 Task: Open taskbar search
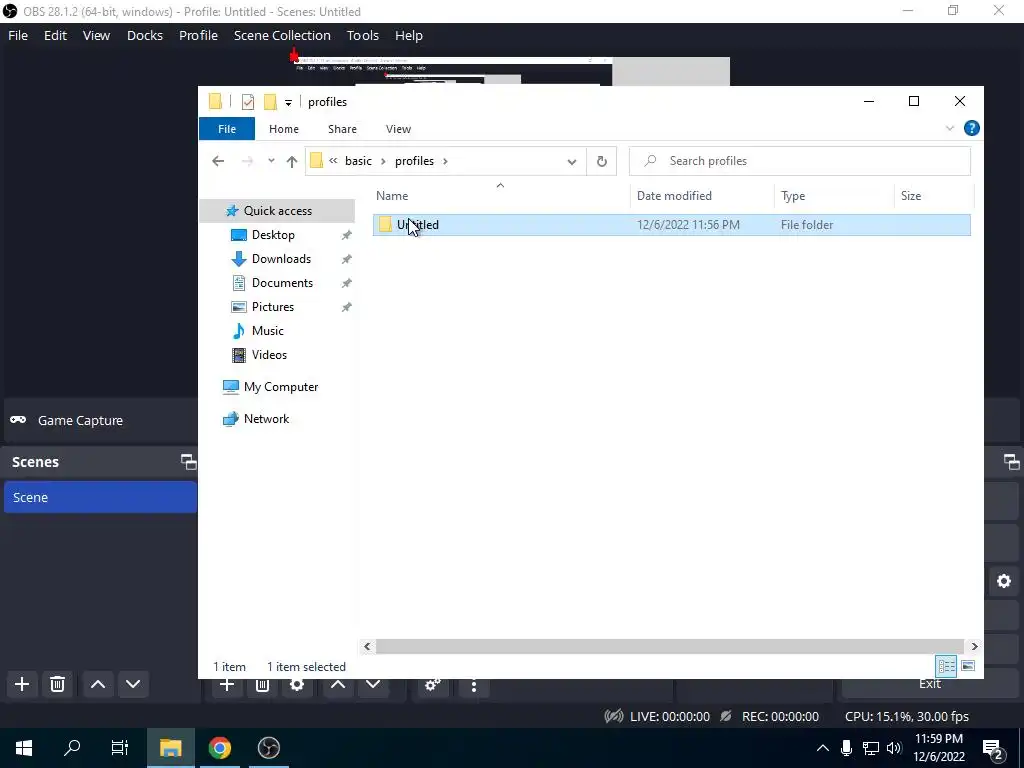pyautogui.click(x=72, y=748)
